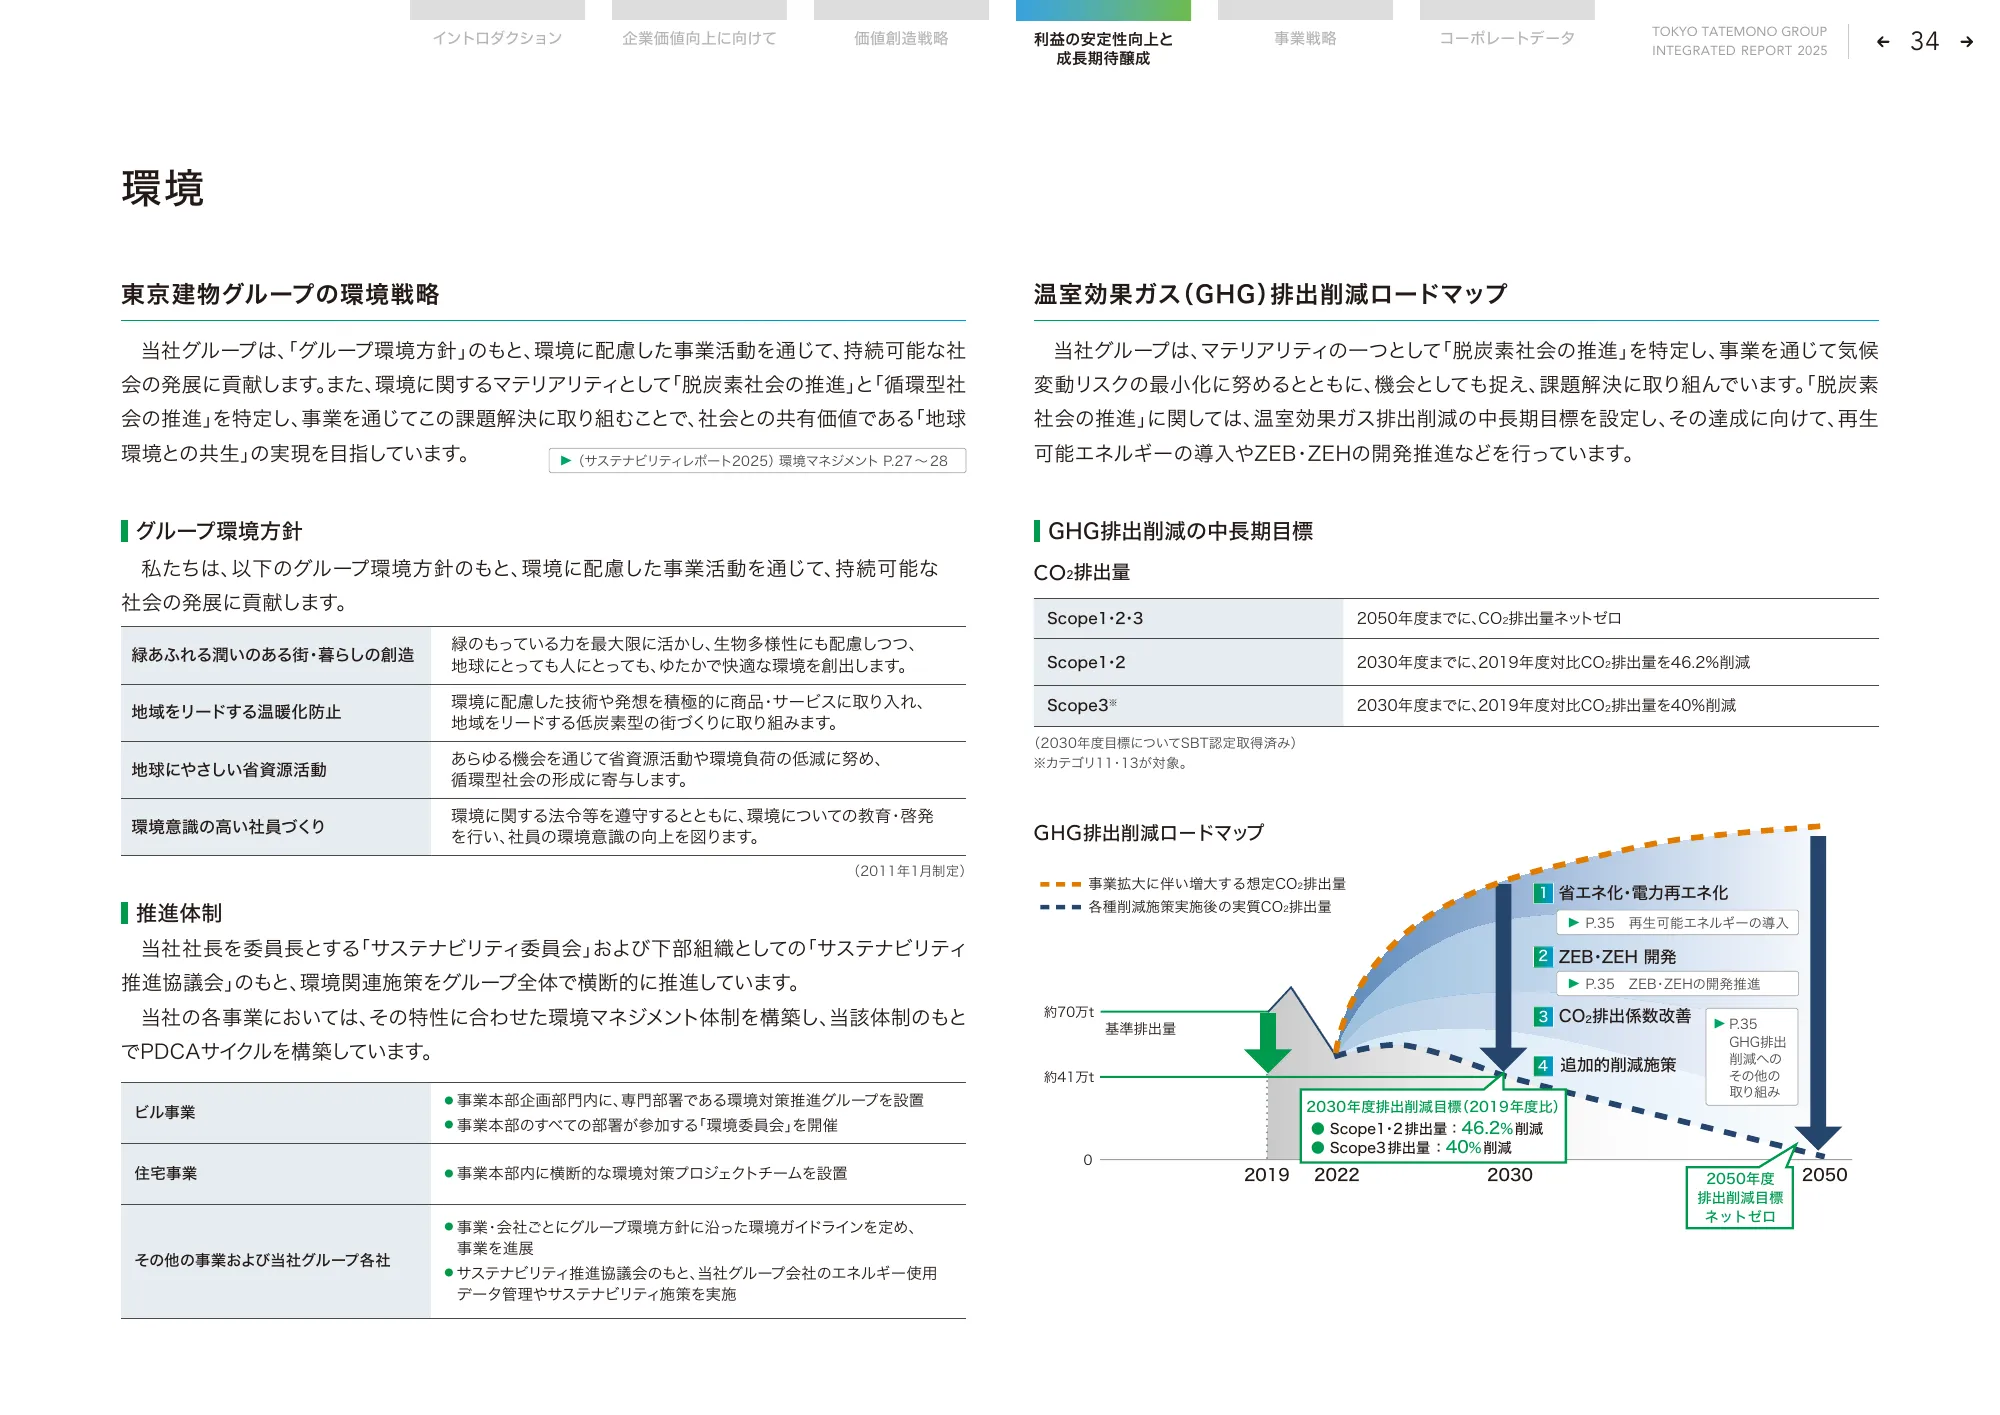The height and width of the screenshot is (1415, 2000).
Task: Click the numbered 4 additional measures icon
Action: pyautogui.click(x=1543, y=1066)
